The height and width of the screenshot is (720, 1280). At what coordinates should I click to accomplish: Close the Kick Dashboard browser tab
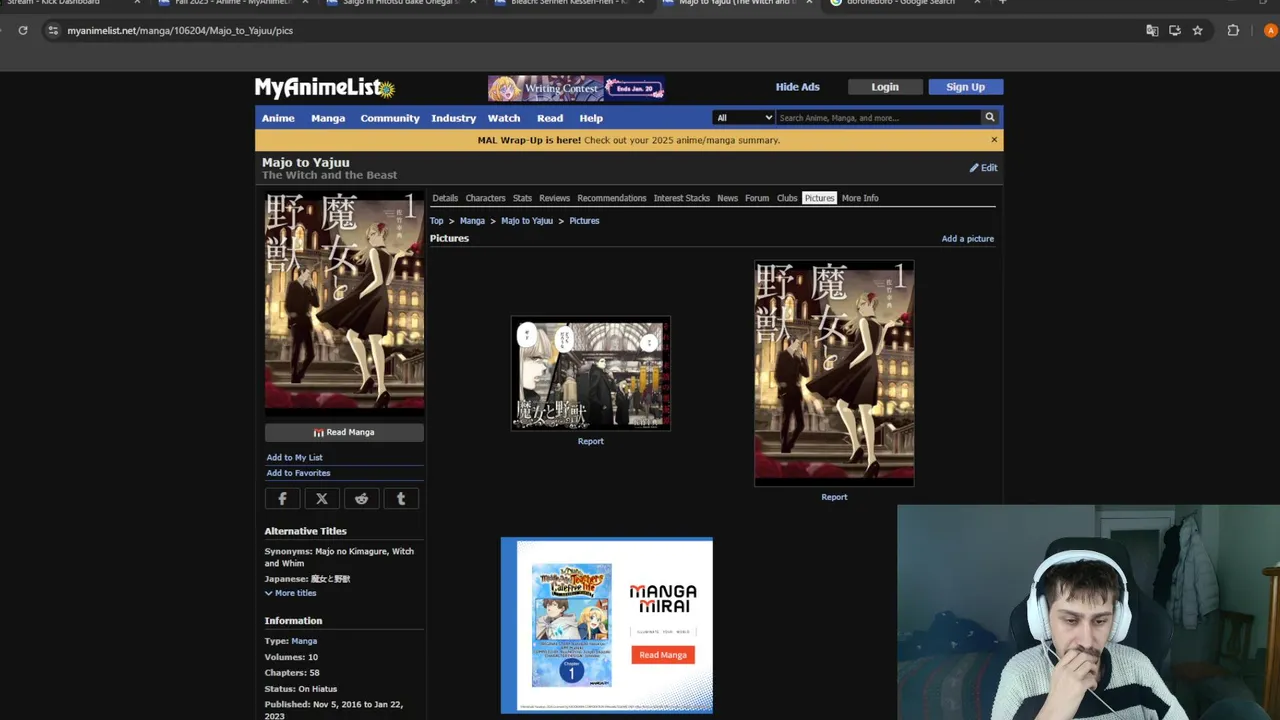[x=137, y=2]
